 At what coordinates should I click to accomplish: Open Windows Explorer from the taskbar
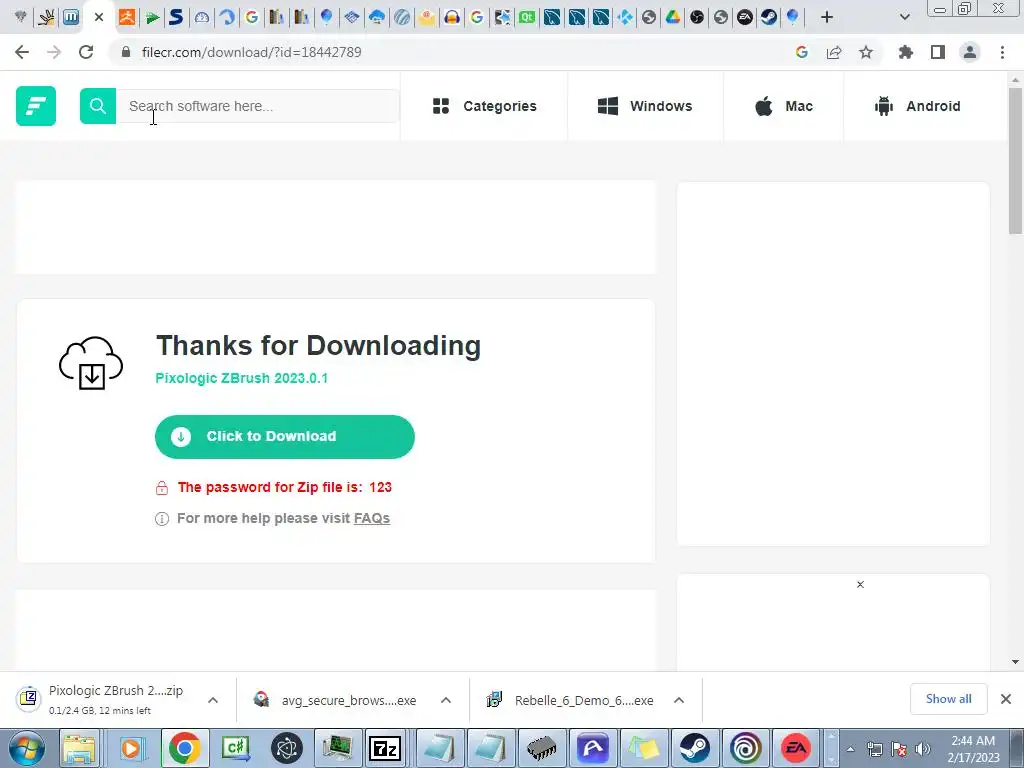pyautogui.click(x=80, y=748)
